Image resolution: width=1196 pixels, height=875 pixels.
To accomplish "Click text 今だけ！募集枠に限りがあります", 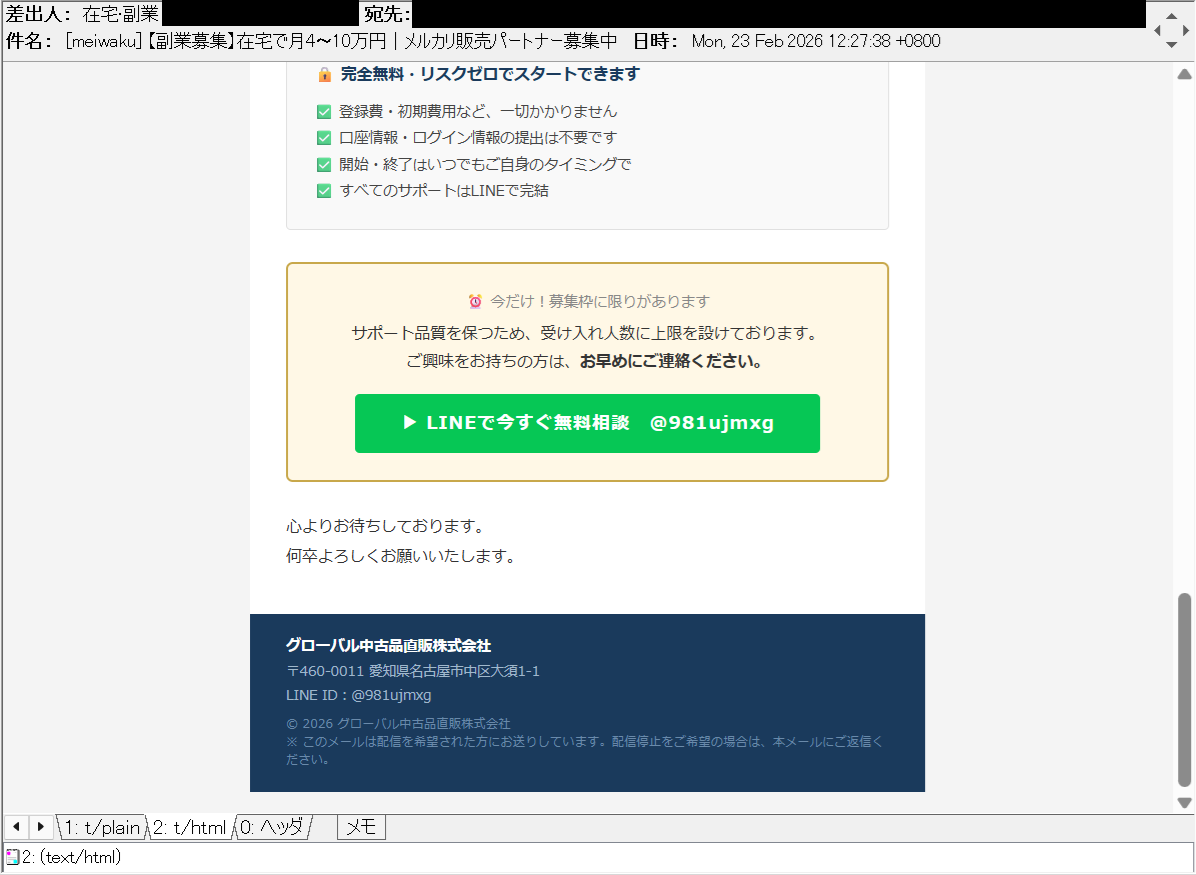I will pos(600,301).
